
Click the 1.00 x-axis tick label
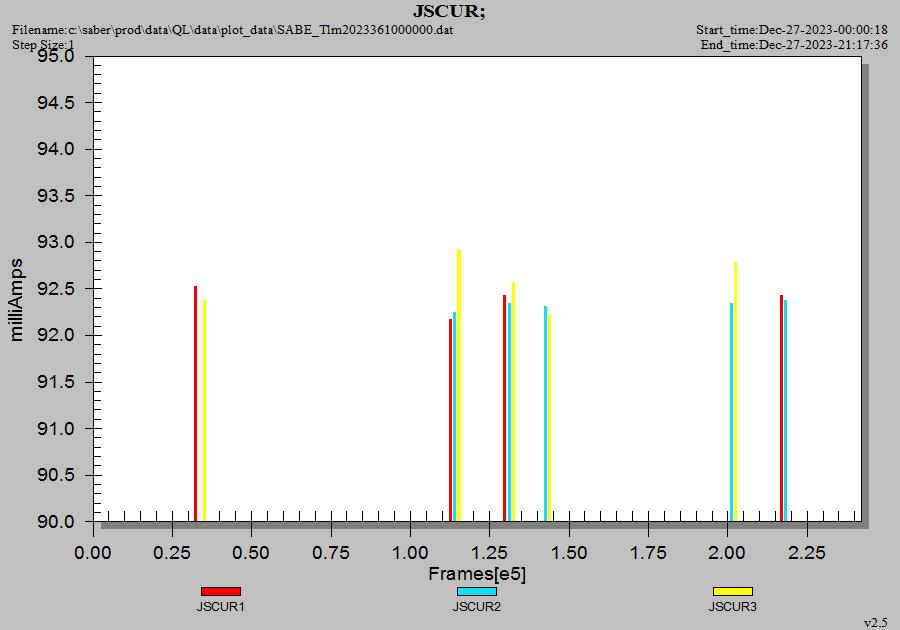[410, 553]
